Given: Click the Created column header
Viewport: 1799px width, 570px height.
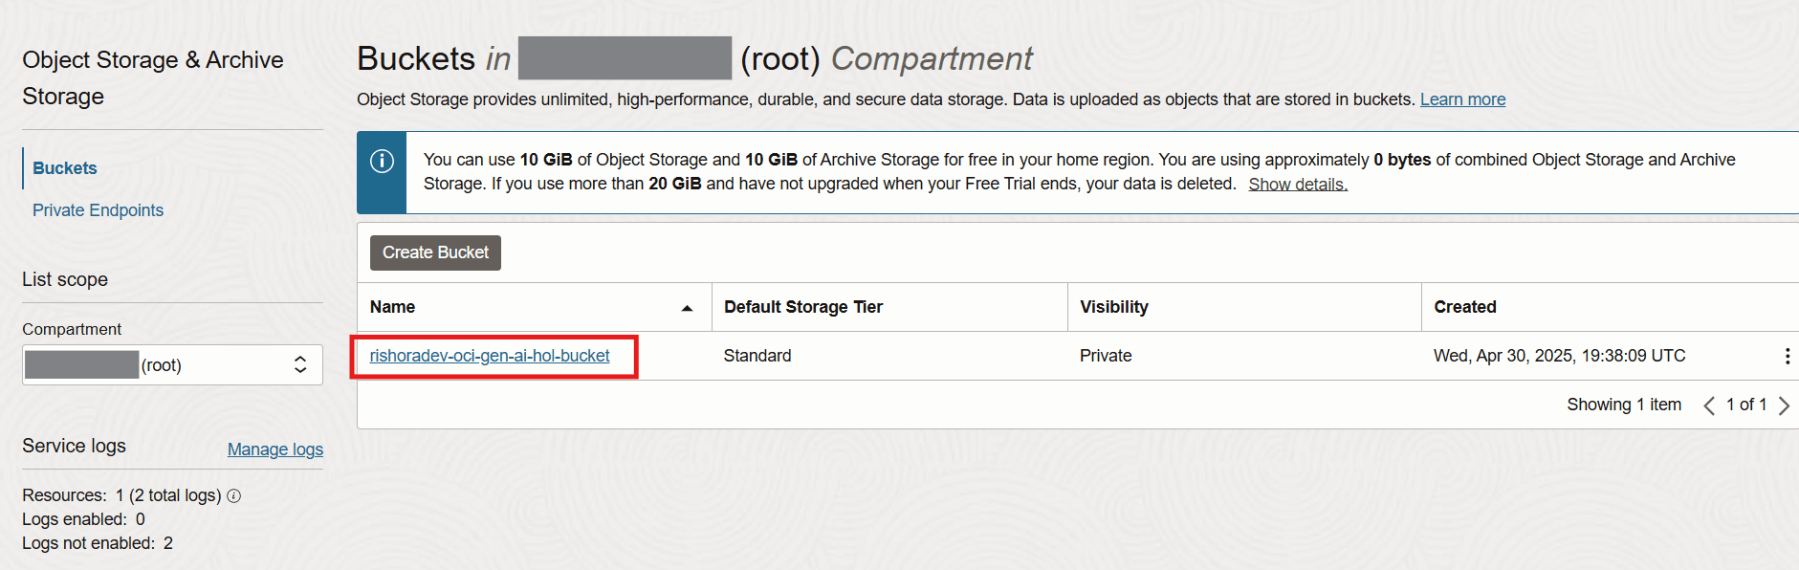Looking at the screenshot, I should coord(1465,307).
